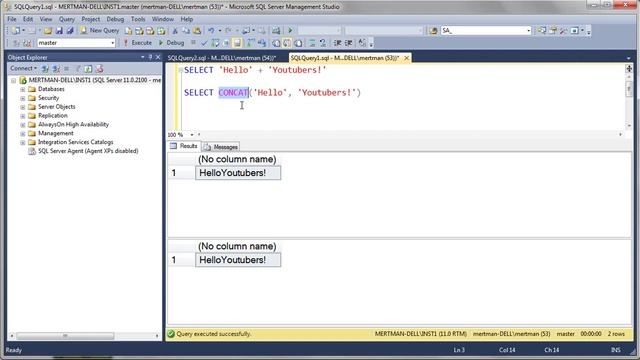The image size is (640, 360).
Task: Open the Connect dropdown in Object Explorer
Action: pos(23,69)
